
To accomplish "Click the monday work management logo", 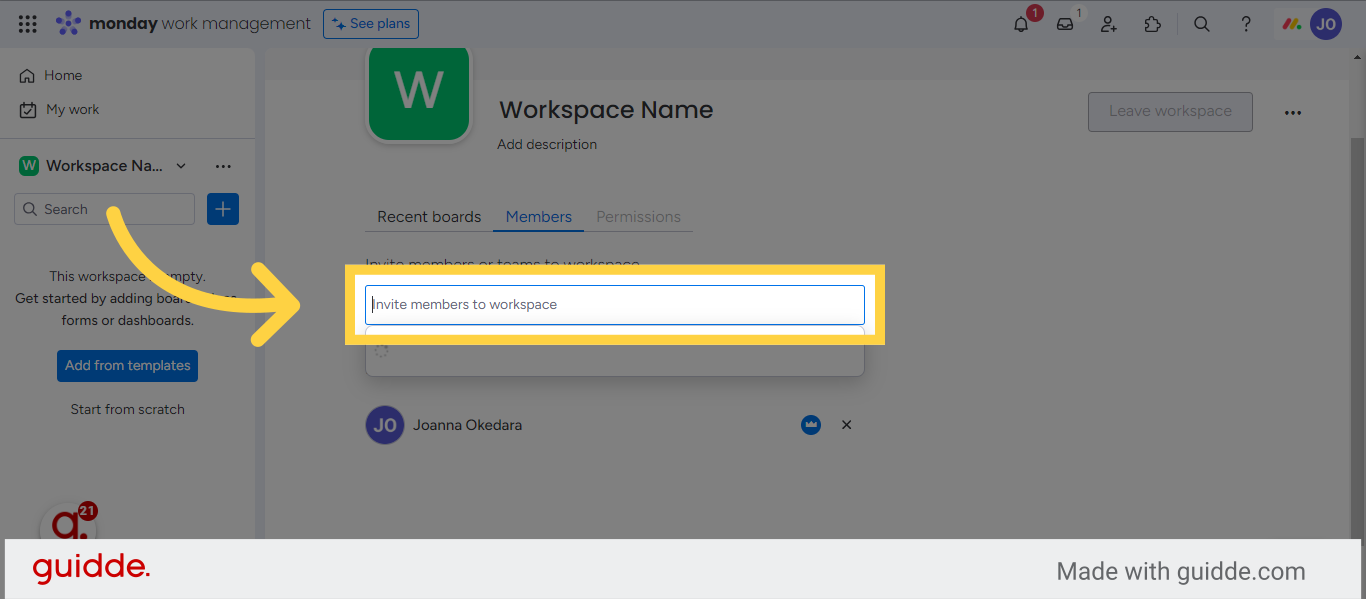I will coord(183,24).
